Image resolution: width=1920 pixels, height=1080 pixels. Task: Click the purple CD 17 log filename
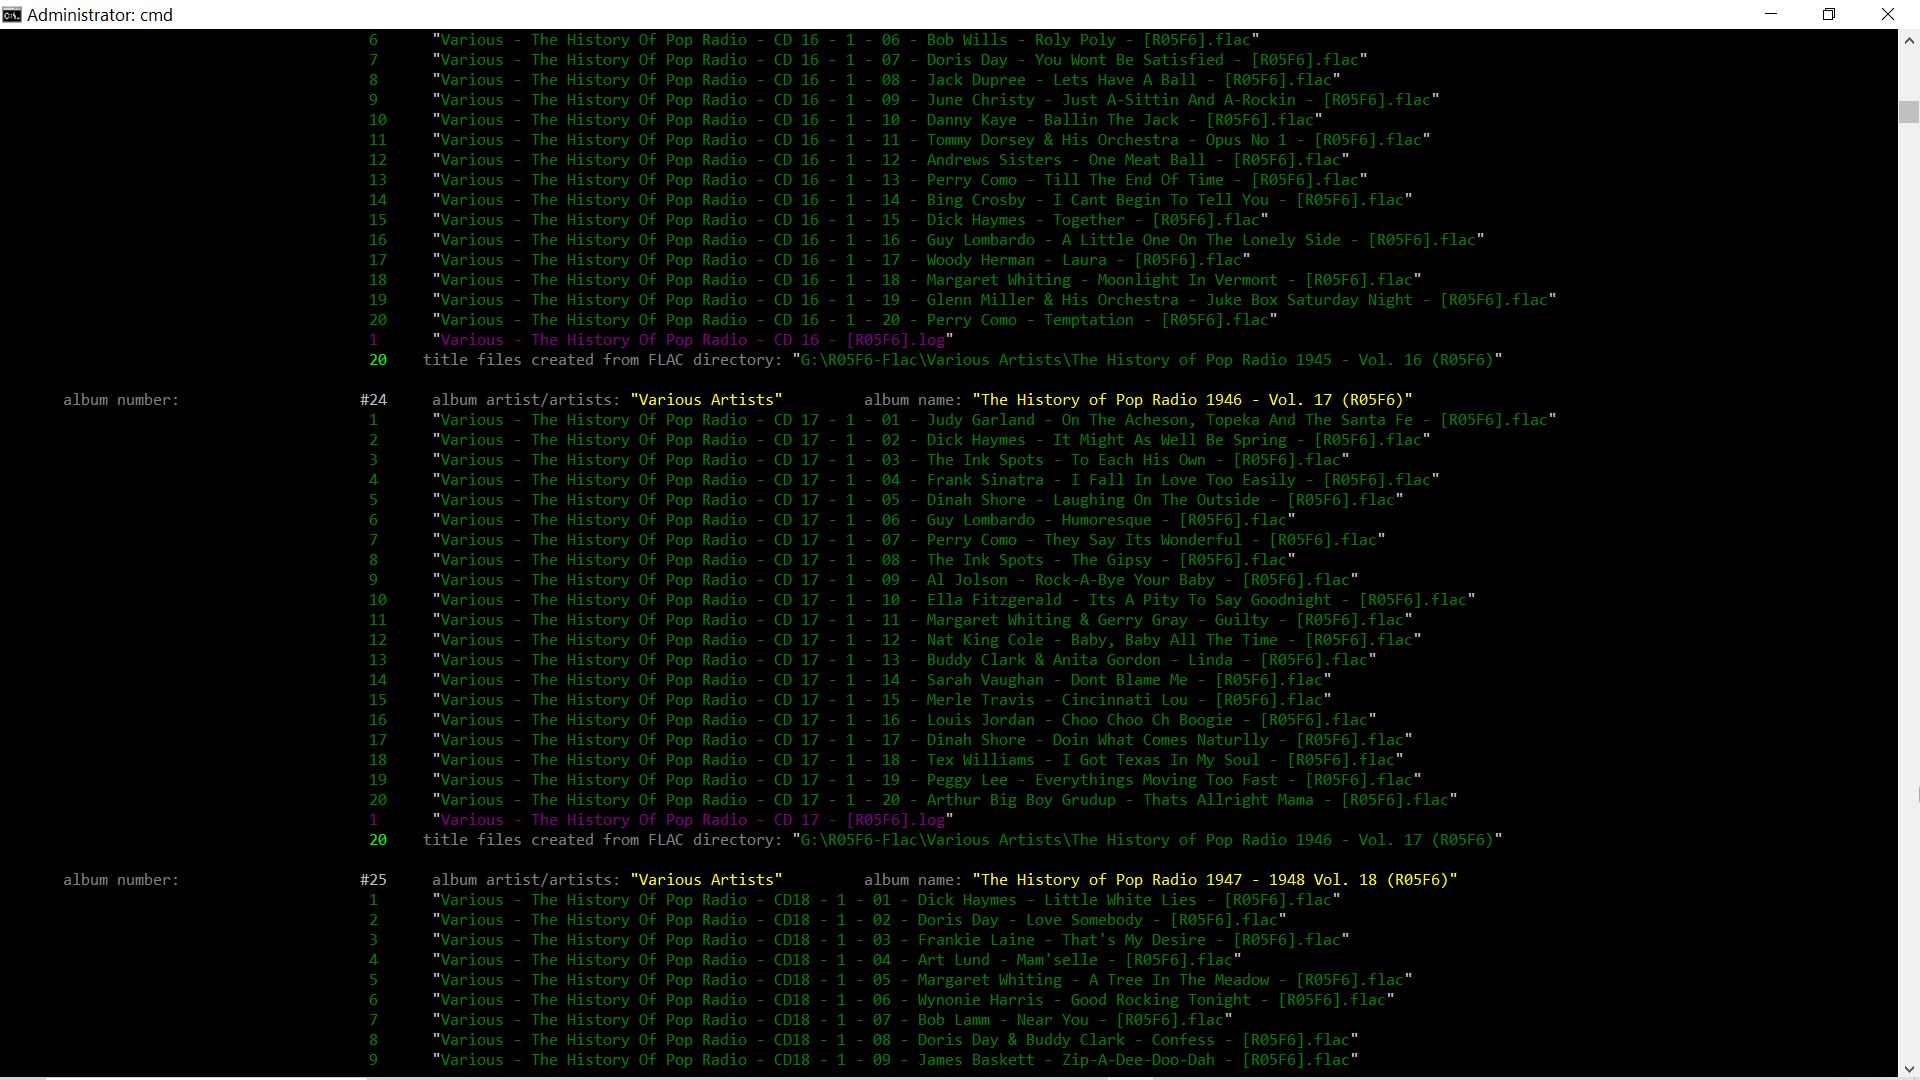pyautogui.click(x=692, y=820)
